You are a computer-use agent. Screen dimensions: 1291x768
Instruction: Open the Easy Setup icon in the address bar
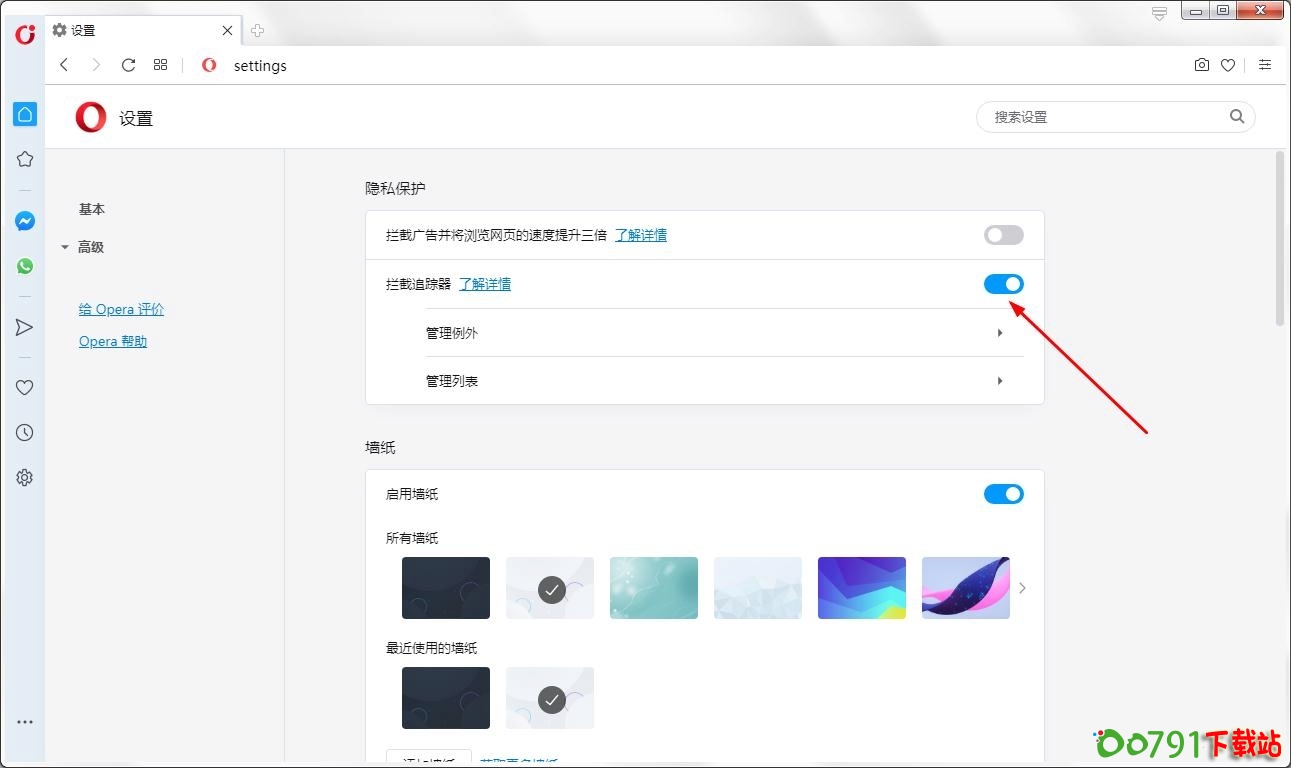coord(1265,65)
